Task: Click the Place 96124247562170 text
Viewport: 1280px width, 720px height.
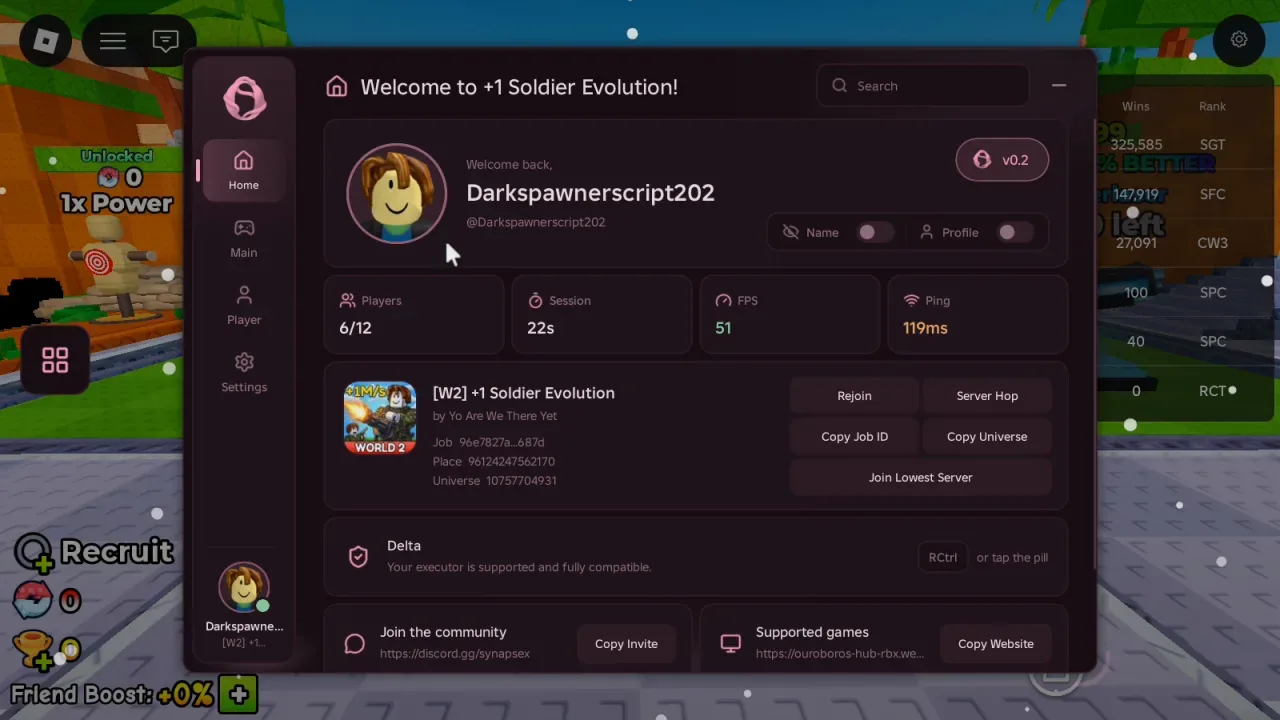Action: pos(494,462)
